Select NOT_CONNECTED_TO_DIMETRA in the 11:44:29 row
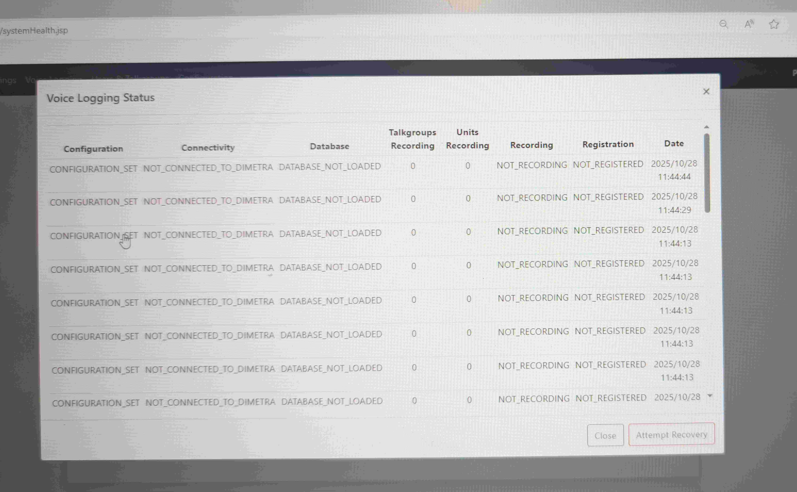This screenshot has height=492, width=797. pyautogui.click(x=208, y=201)
